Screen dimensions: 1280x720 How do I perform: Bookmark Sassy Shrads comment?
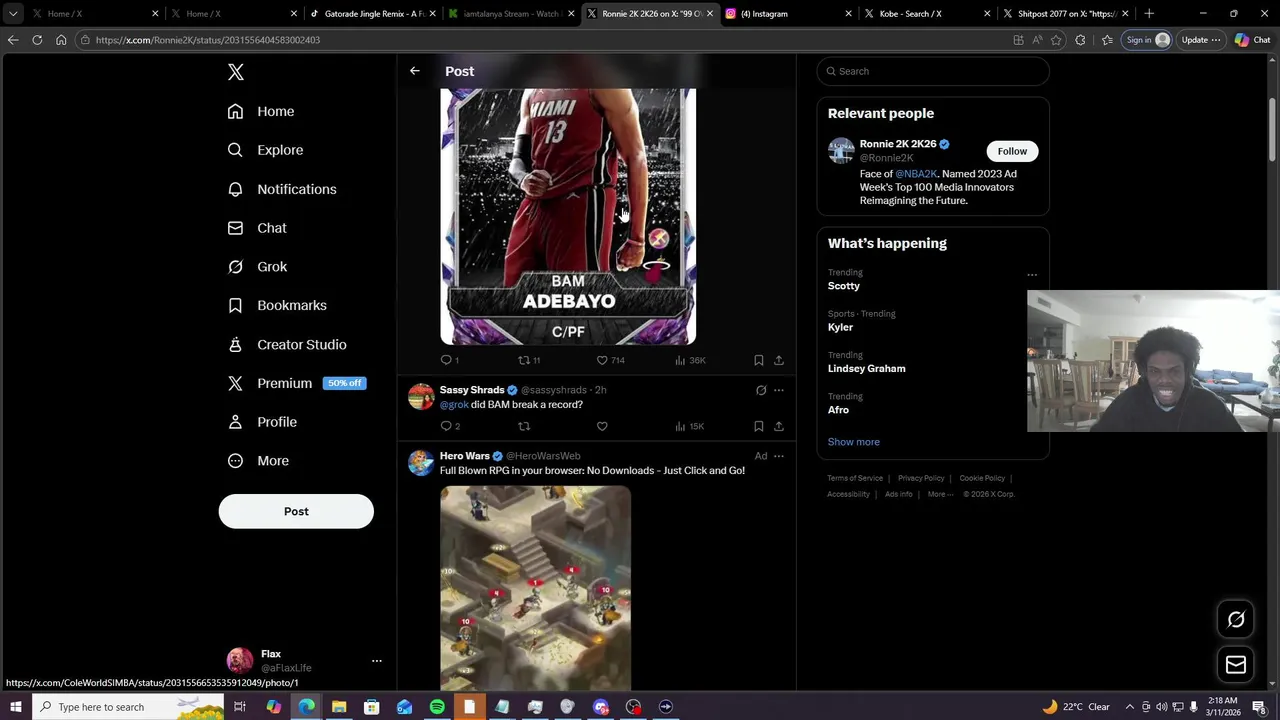[759, 426]
